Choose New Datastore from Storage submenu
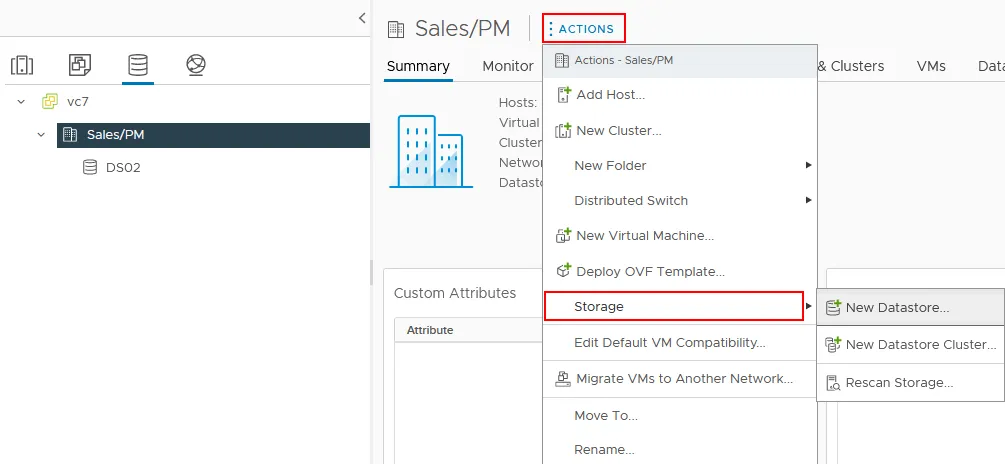This screenshot has width=1005, height=464. [897, 308]
